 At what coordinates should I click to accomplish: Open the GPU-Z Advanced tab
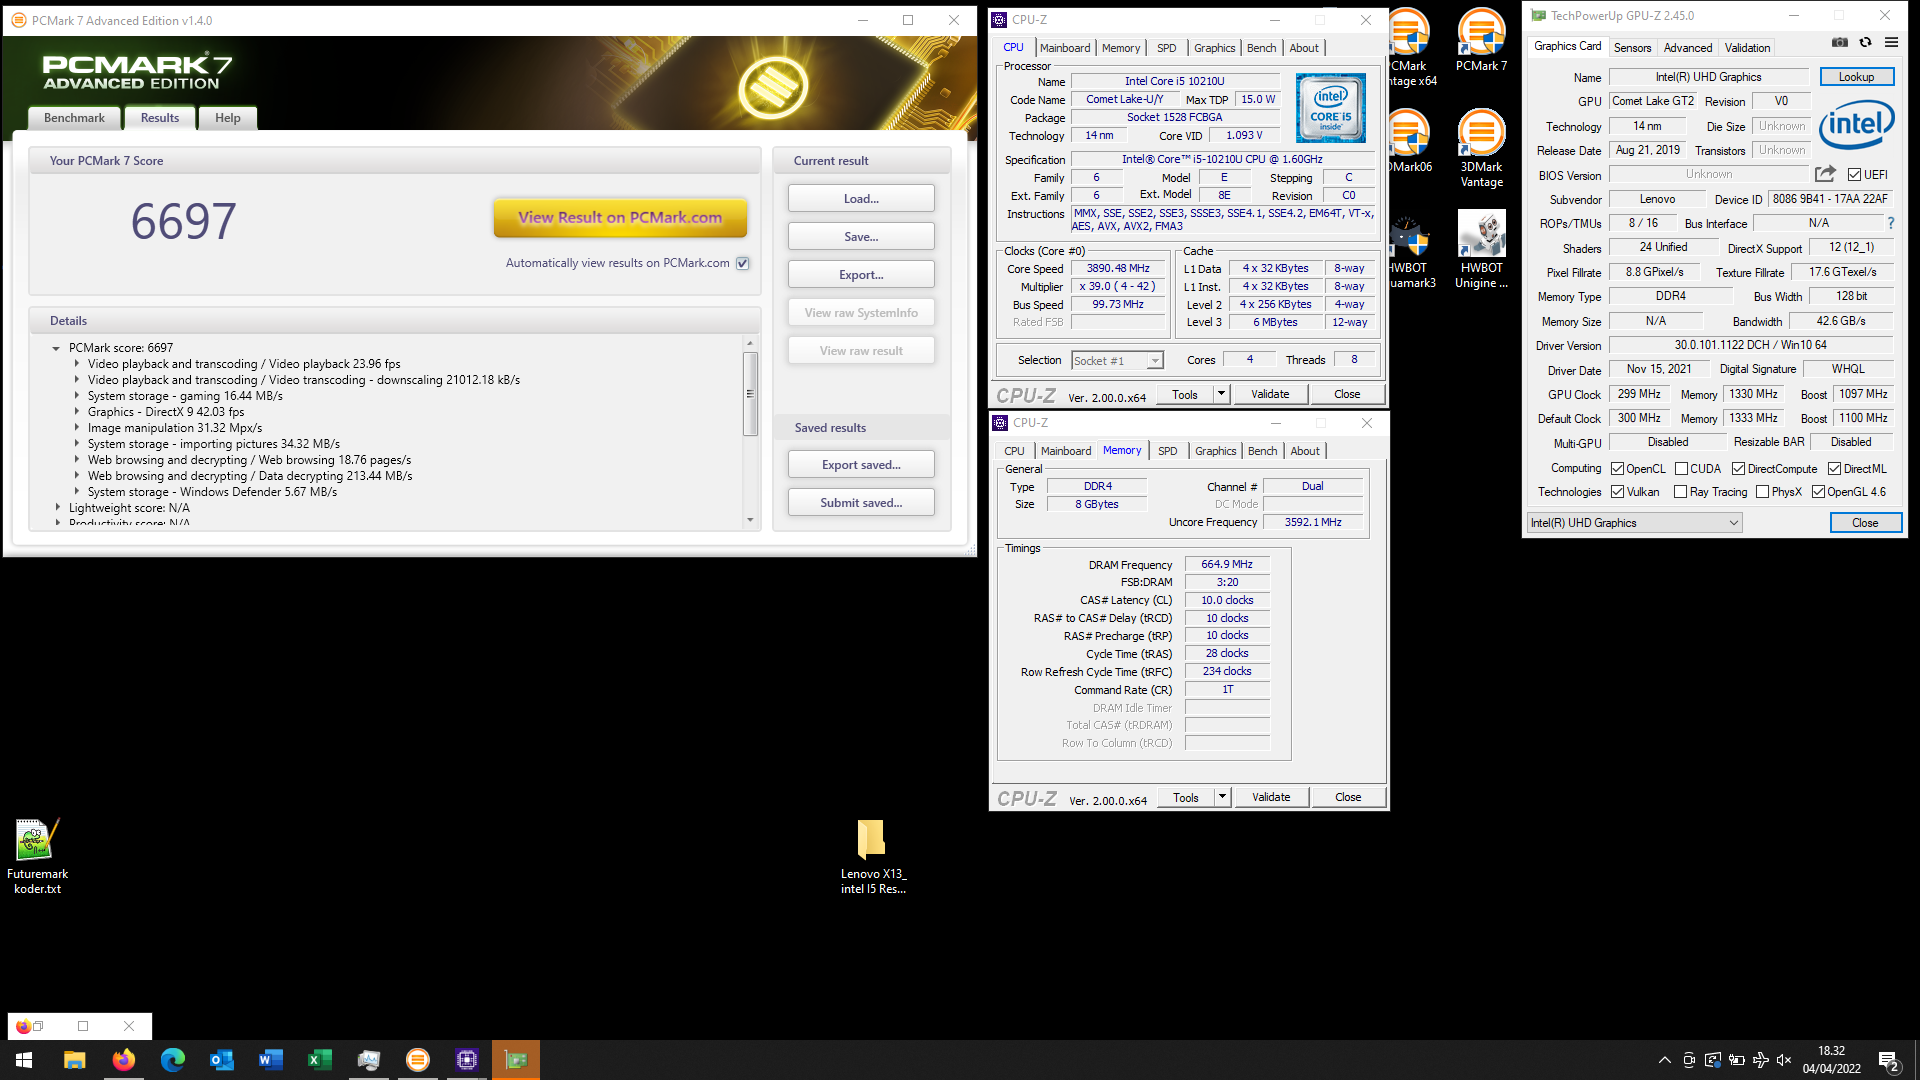point(1688,48)
